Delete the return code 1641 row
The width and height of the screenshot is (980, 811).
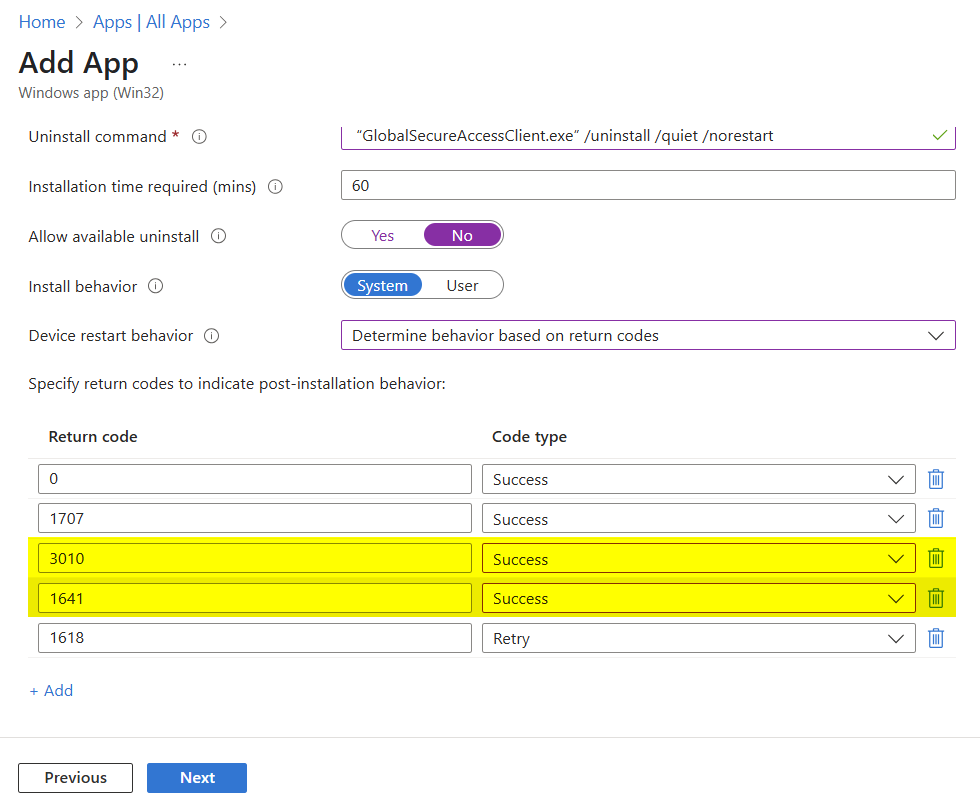936,599
